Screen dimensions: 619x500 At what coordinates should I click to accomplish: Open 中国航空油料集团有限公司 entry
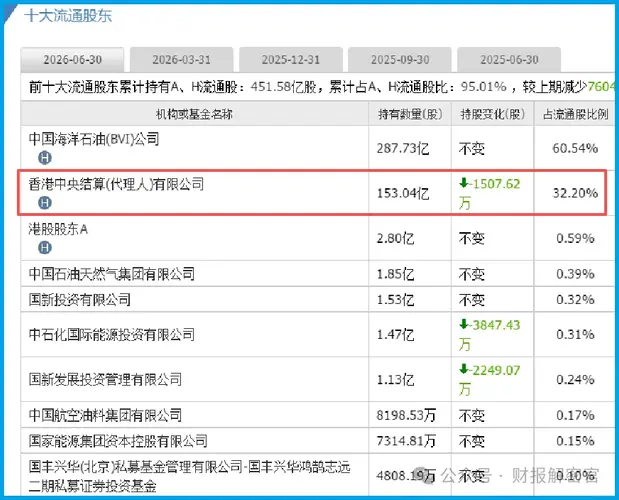105,415
